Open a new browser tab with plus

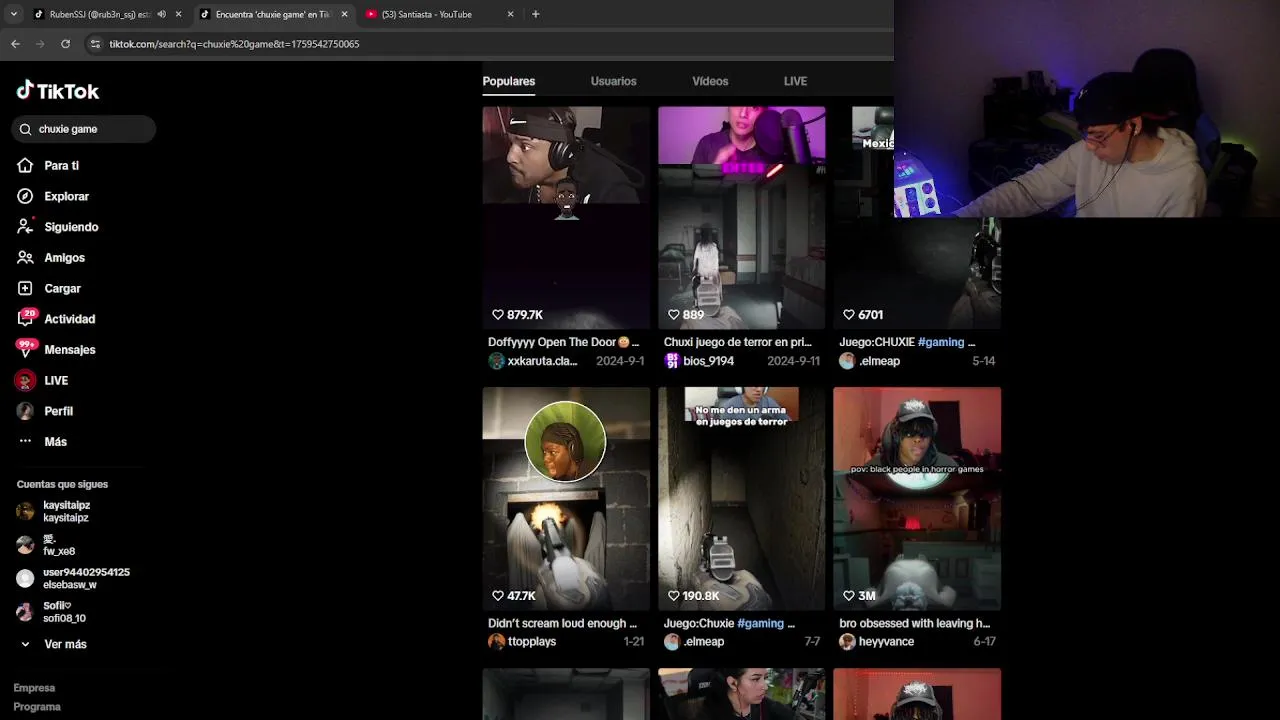point(535,14)
